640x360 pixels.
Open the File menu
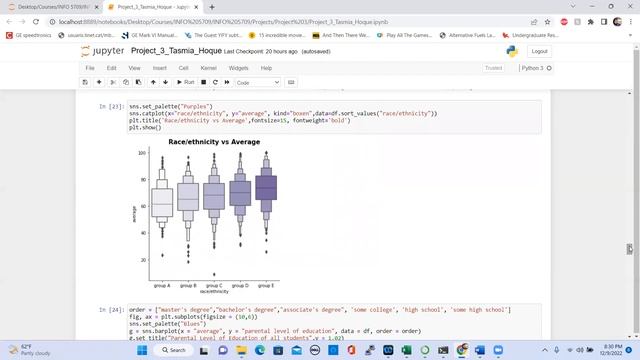(90, 68)
